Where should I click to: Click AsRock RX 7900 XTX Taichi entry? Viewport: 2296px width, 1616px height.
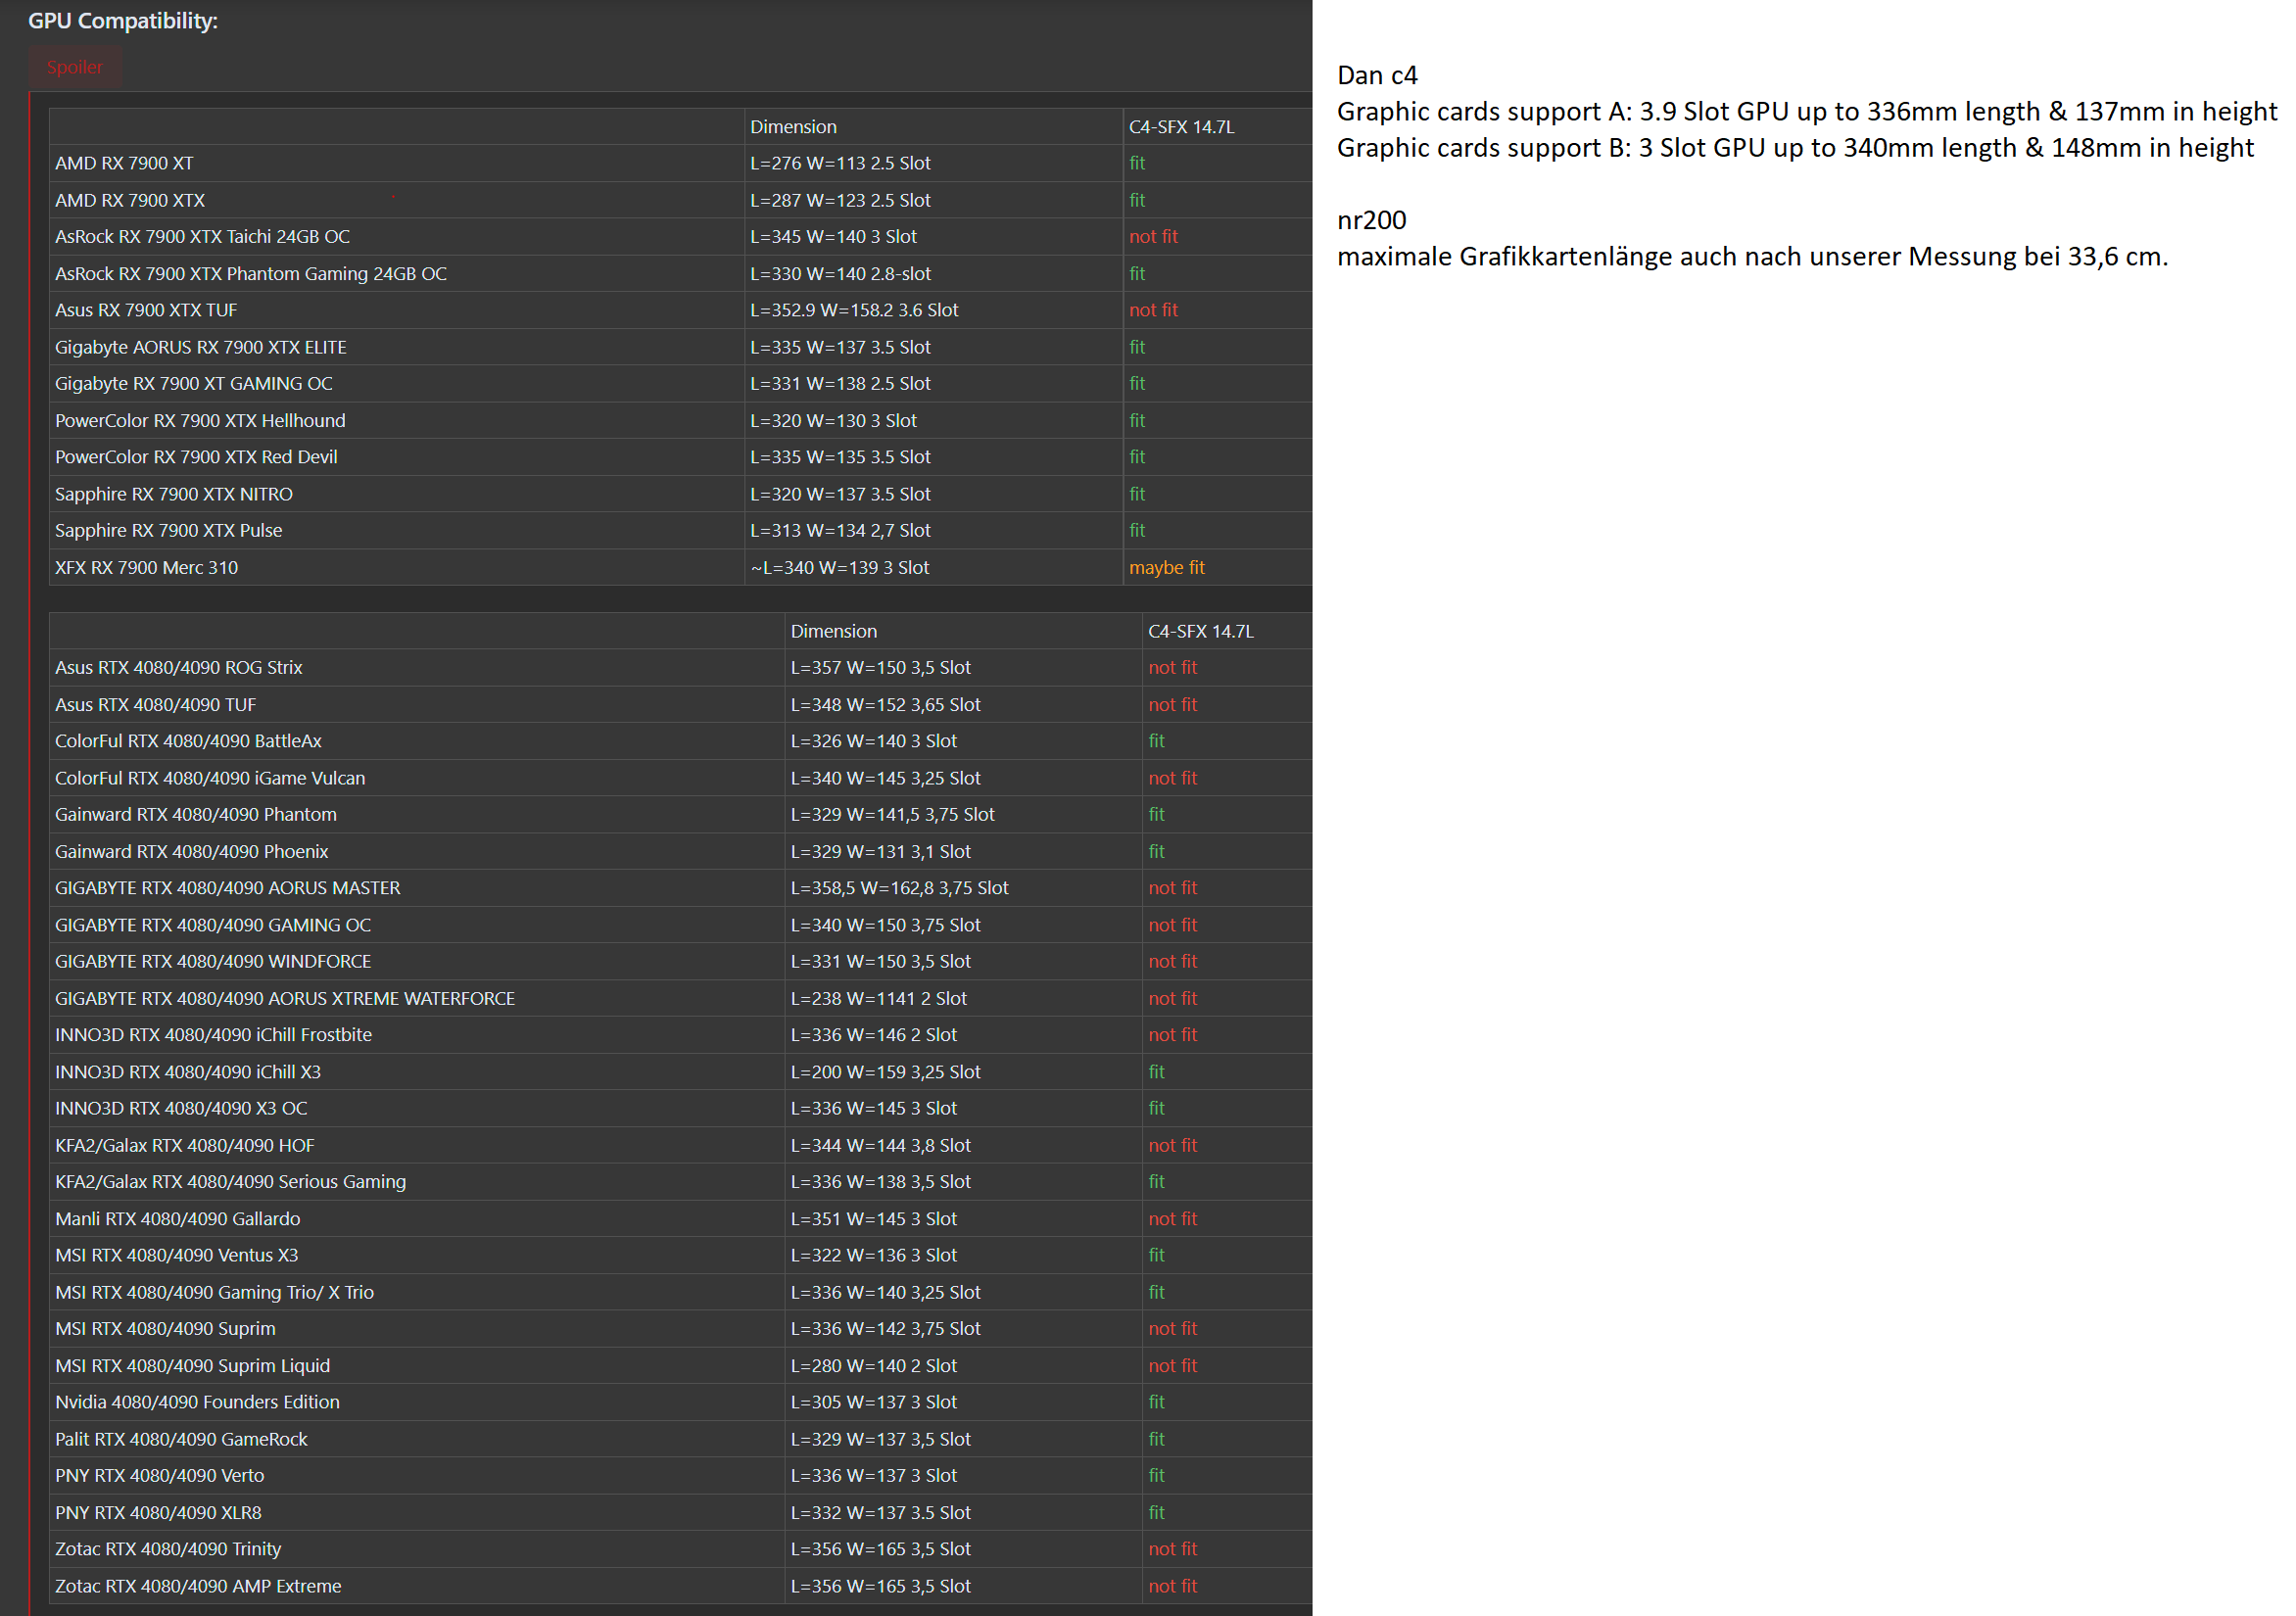202,237
